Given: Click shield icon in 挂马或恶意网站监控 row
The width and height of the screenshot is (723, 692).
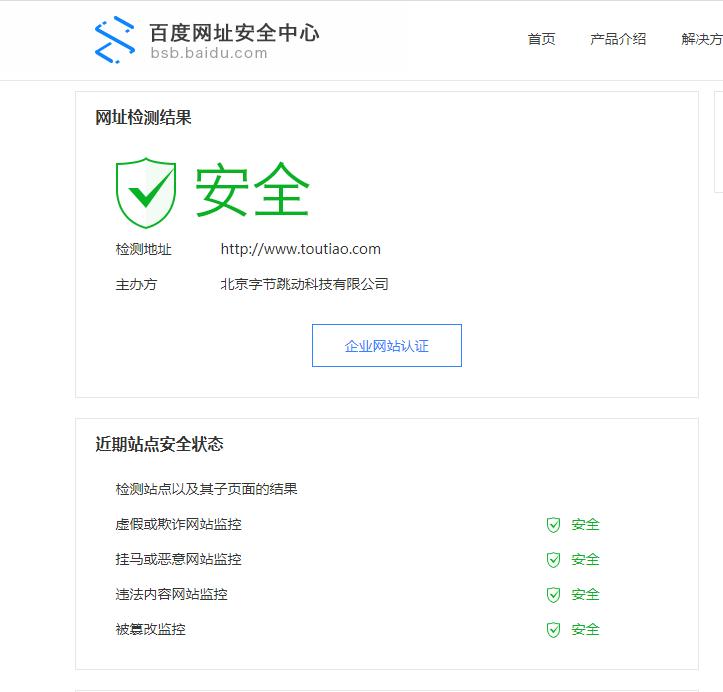Looking at the screenshot, I should [x=553, y=560].
